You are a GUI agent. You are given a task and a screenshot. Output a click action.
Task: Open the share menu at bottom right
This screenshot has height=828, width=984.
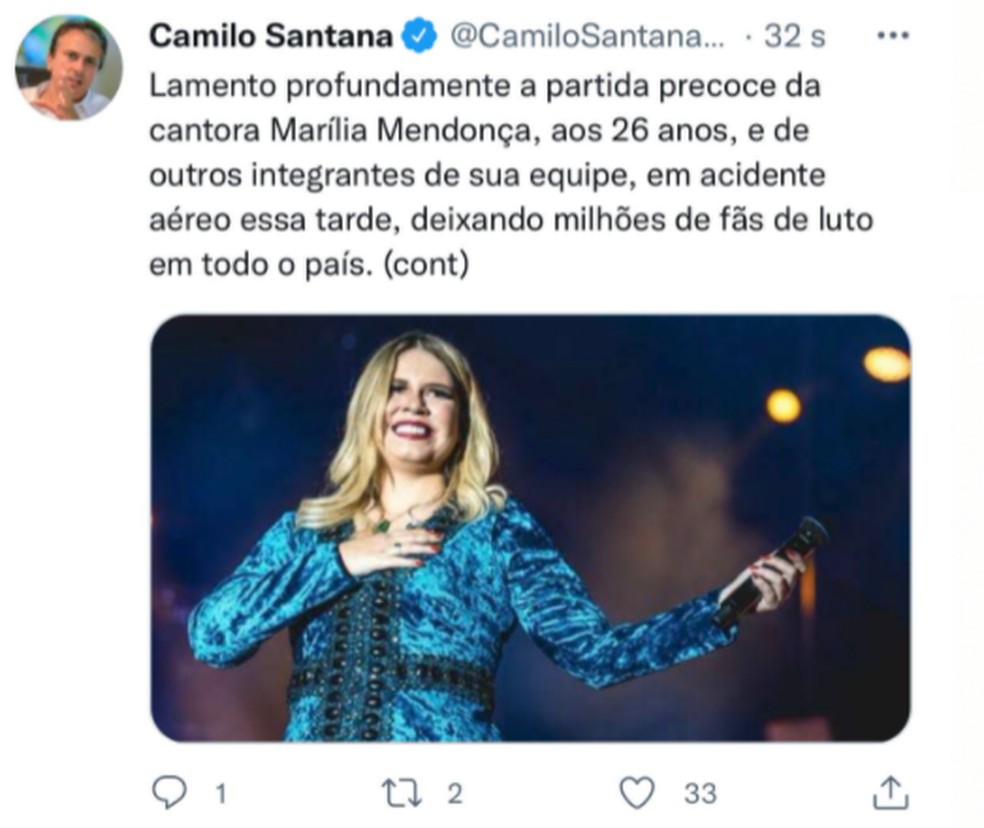(891, 791)
